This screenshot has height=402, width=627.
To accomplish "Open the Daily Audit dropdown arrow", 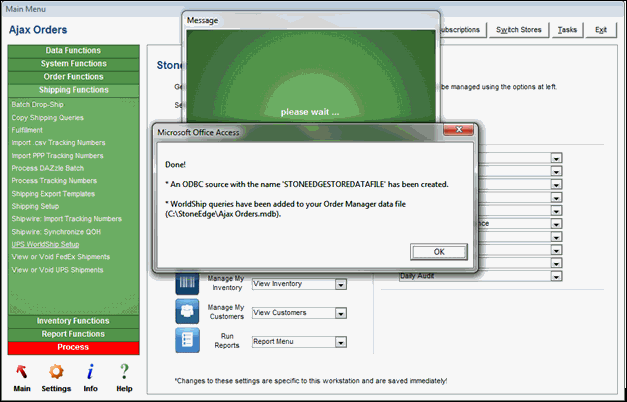I will [556, 276].
